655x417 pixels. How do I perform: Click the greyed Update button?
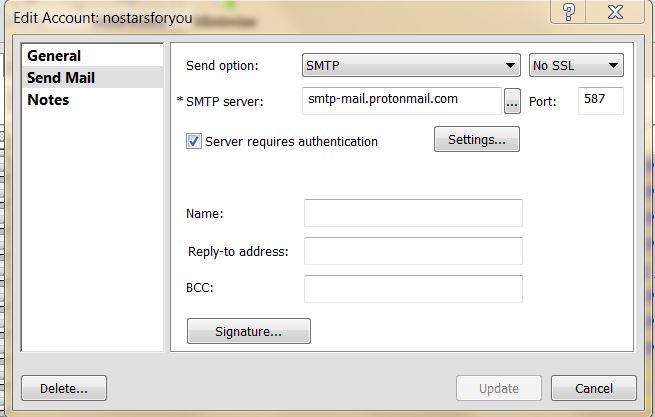tap(499, 388)
